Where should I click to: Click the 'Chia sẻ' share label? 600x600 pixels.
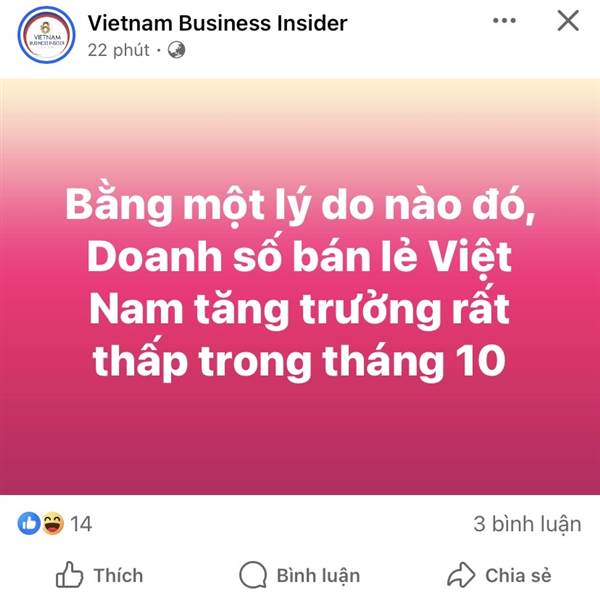point(518,576)
